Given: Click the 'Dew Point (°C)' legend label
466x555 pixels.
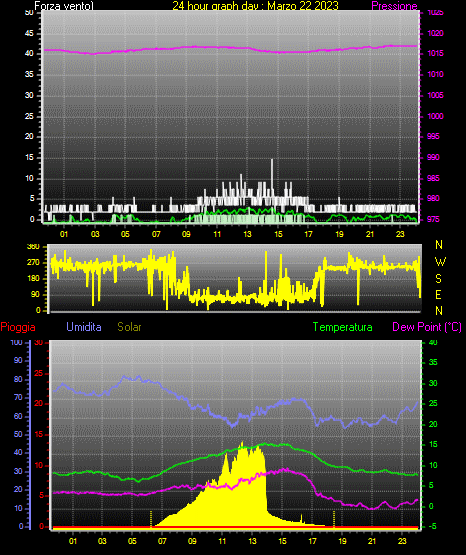Looking at the screenshot, I should click(427, 327).
